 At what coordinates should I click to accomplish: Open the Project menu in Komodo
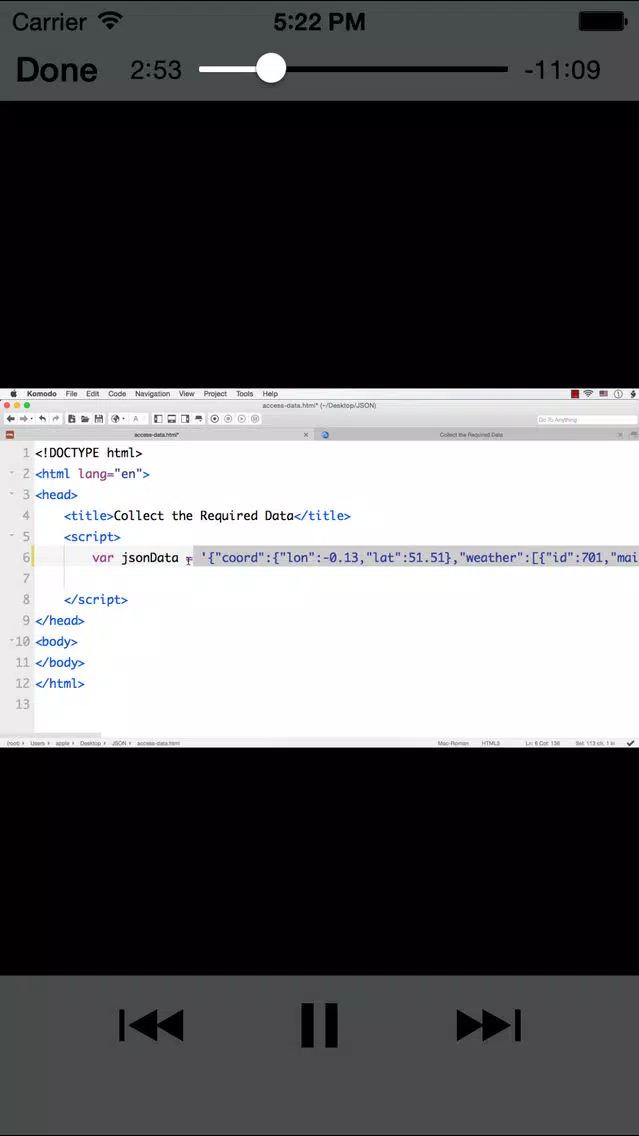(215, 394)
